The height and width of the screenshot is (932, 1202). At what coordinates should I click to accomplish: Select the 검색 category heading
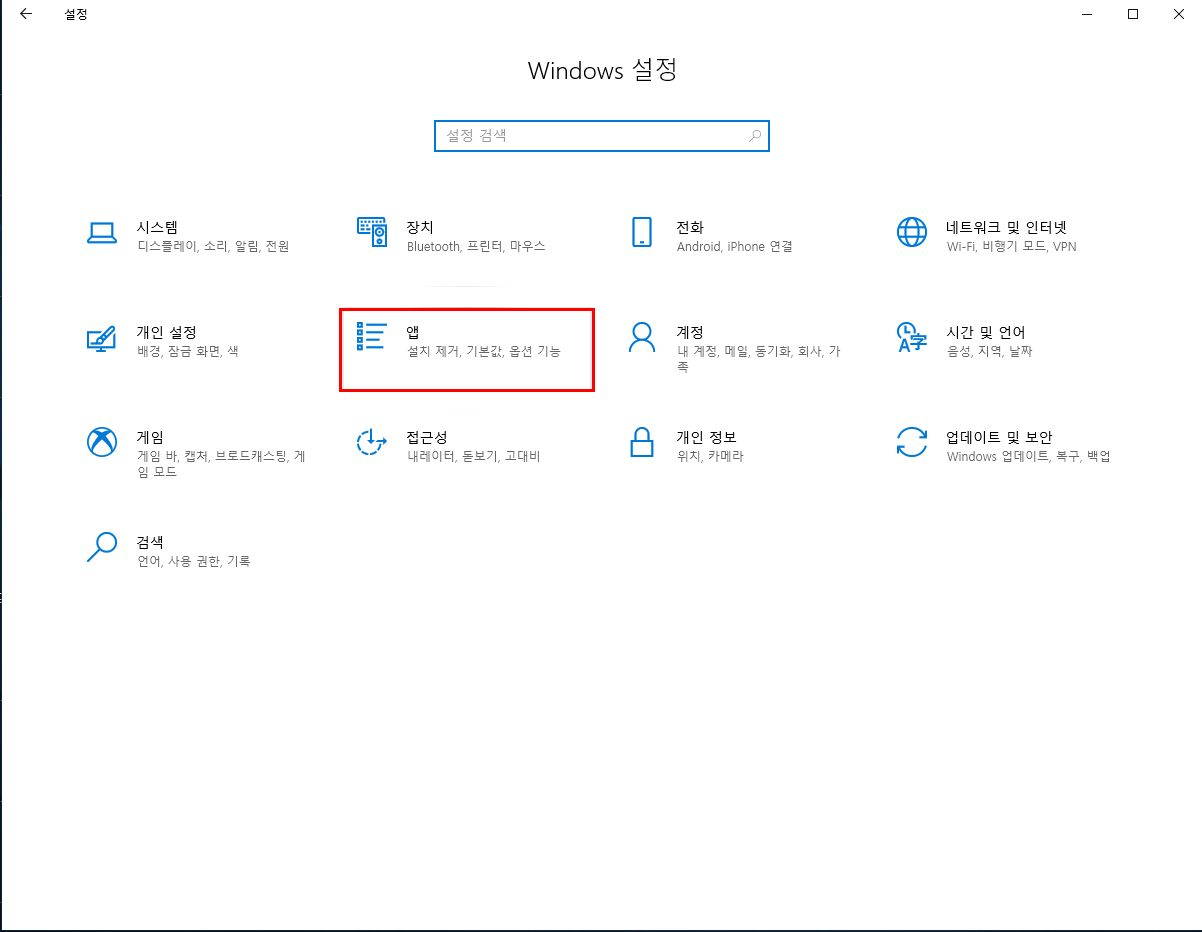(150, 542)
